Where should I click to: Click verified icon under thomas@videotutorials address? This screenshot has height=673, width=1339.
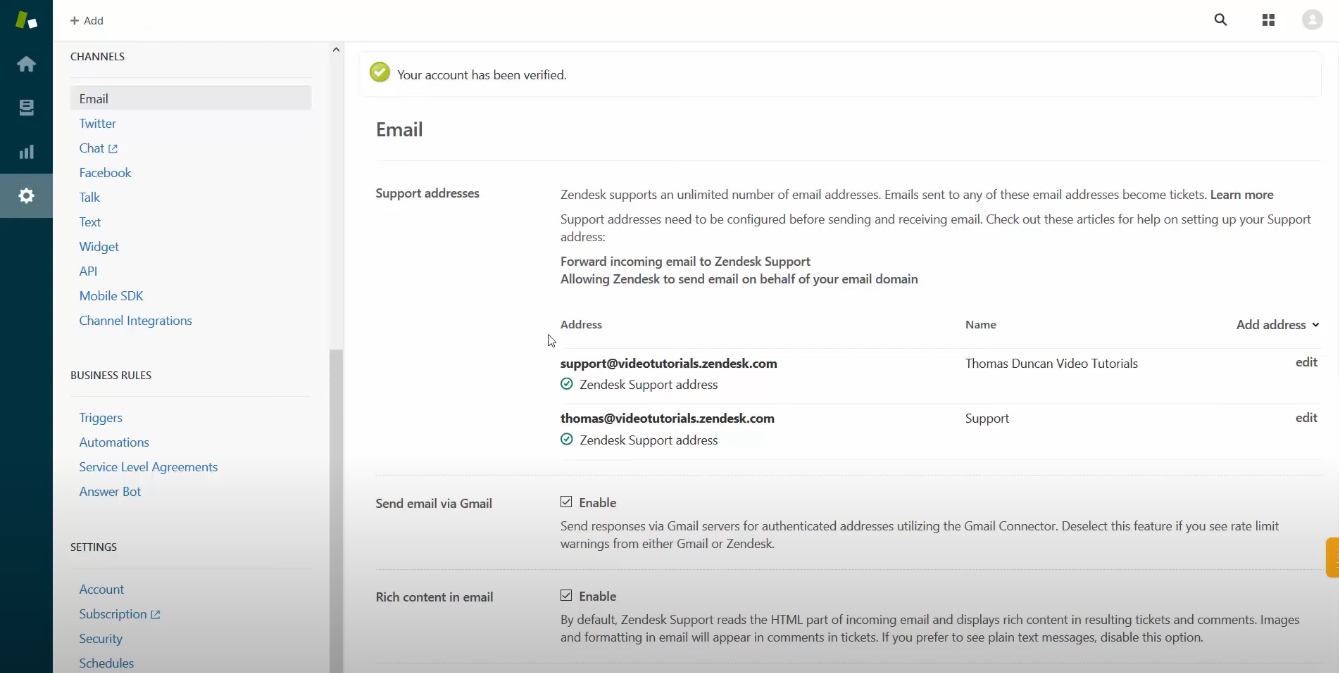(567, 439)
